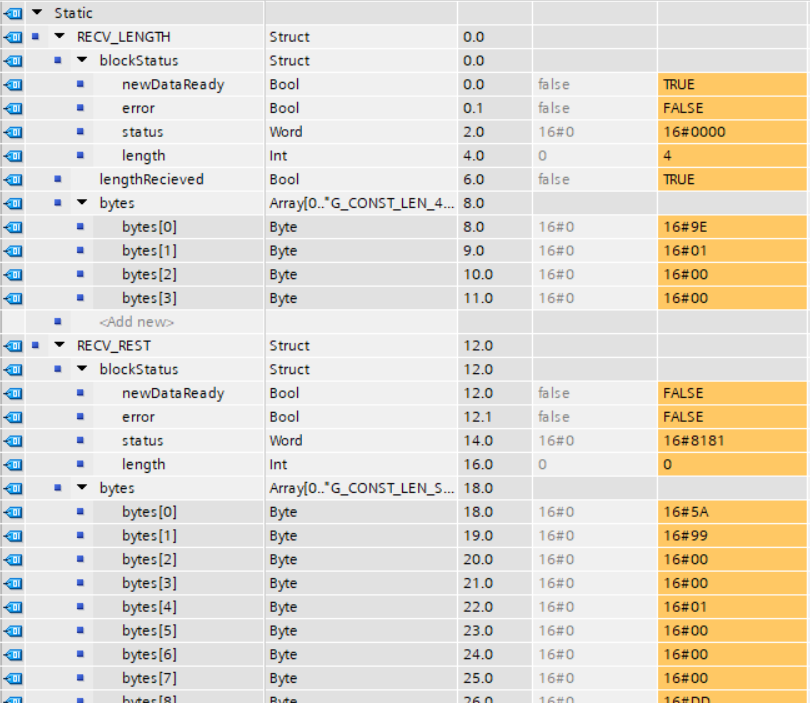
Task: Collapse blockStatus at offset 12.0
Action: click(x=82, y=369)
